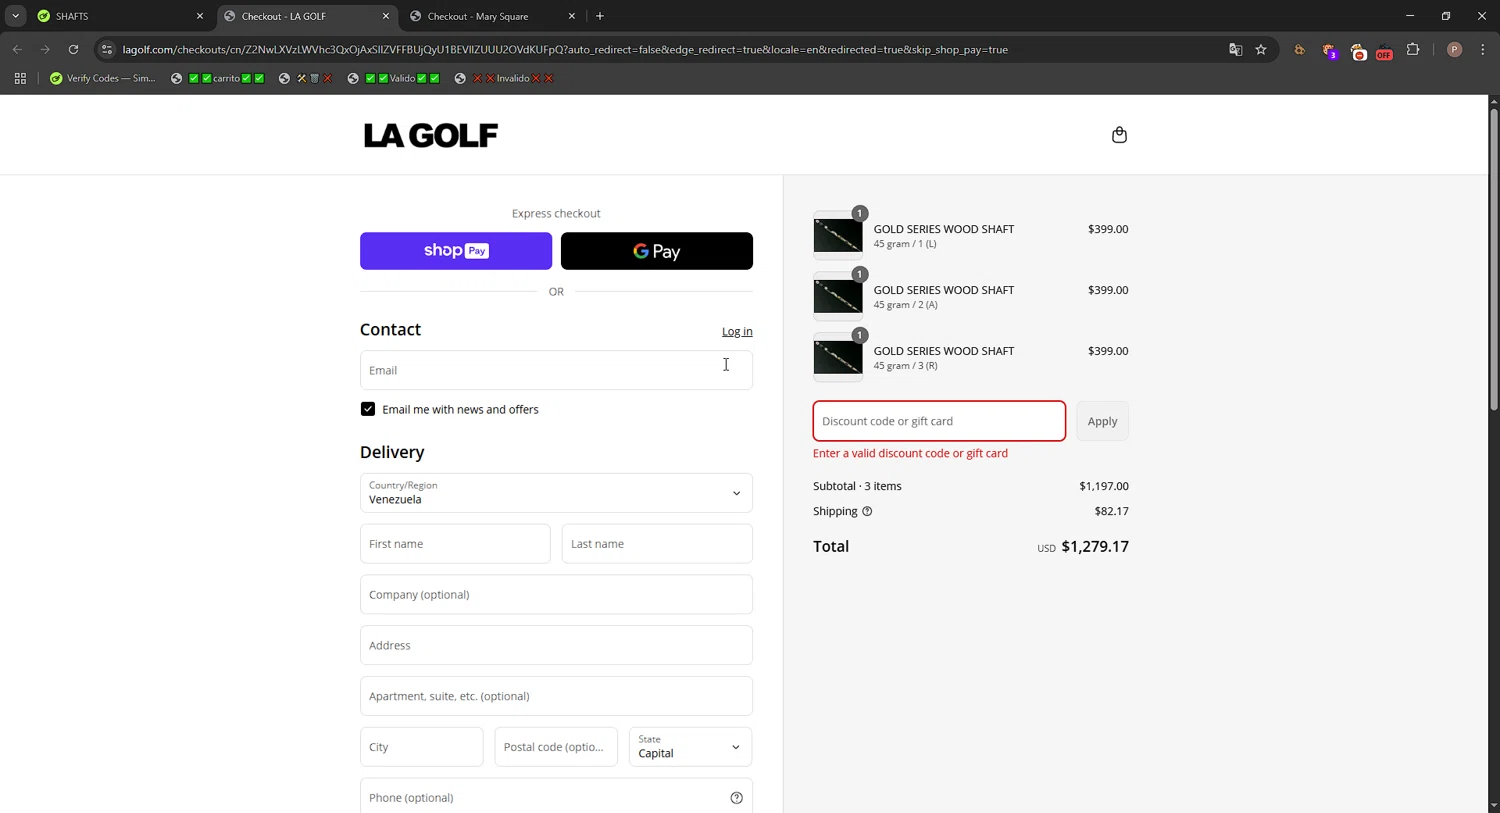This screenshot has height=813, width=1500.
Task: Pay with the Google Pay button
Action: point(657,251)
